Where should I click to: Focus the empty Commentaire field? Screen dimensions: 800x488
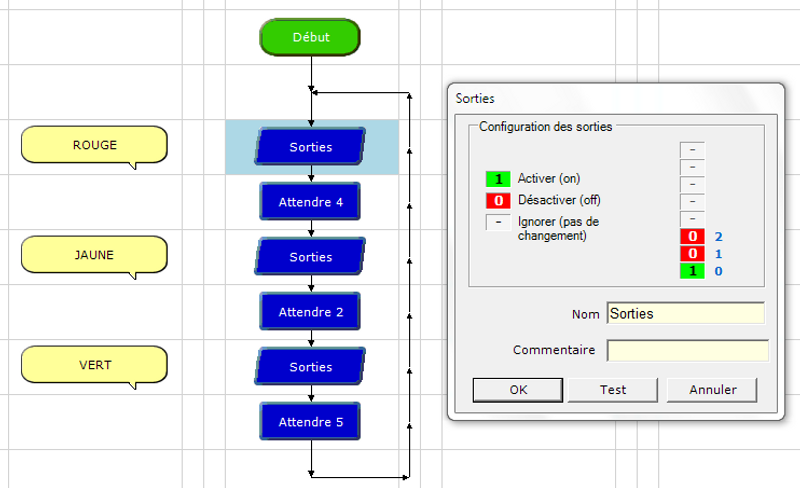(687, 351)
